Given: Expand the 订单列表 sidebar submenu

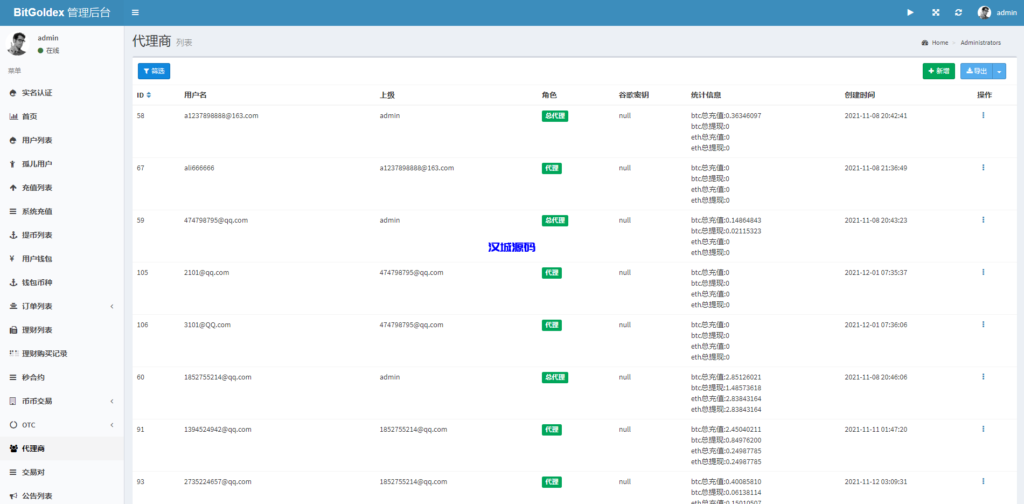Looking at the screenshot, I should pos(61,306).
